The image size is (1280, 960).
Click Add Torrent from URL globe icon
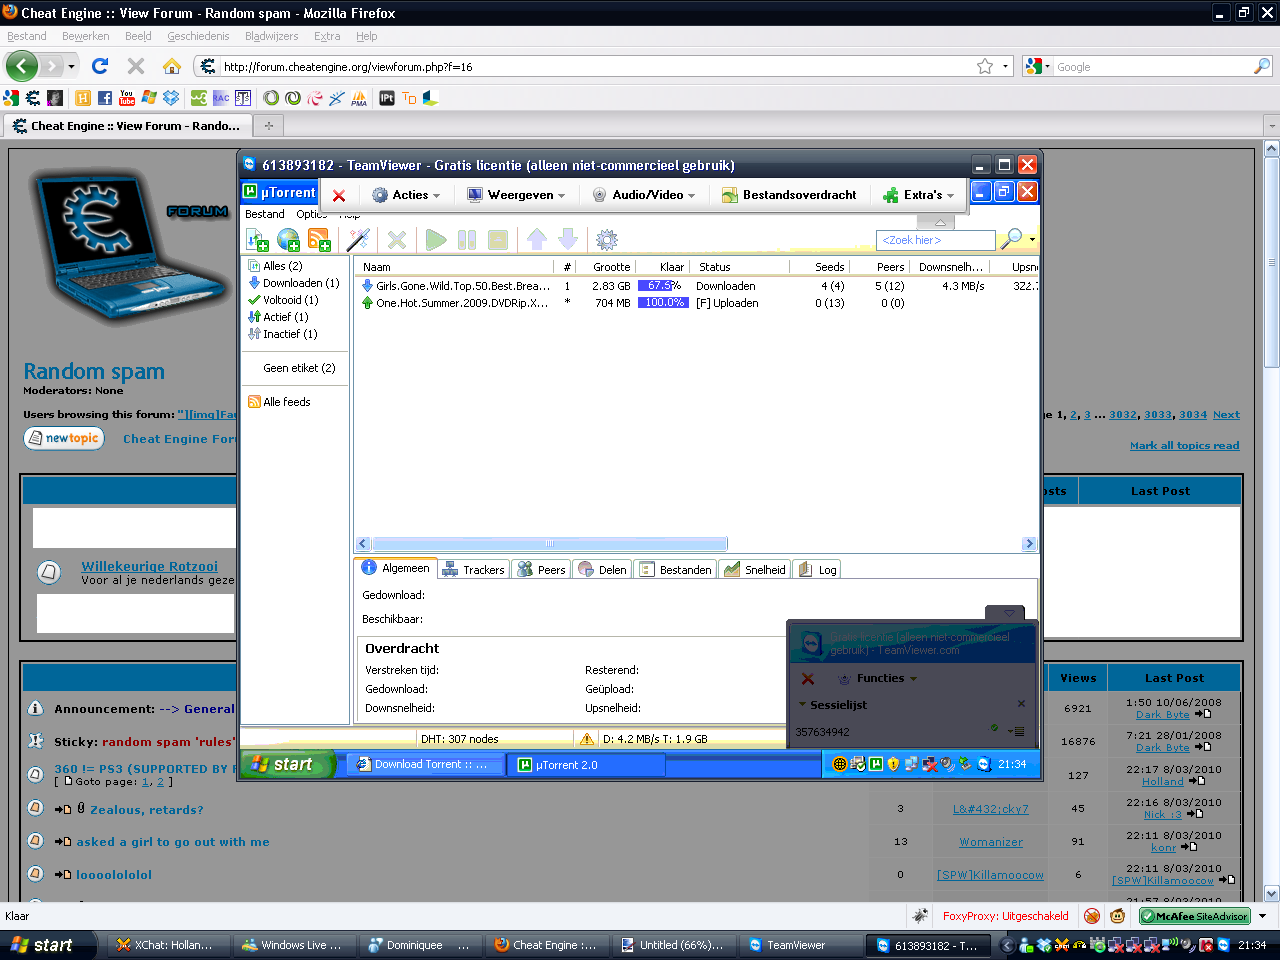point(289,240)
